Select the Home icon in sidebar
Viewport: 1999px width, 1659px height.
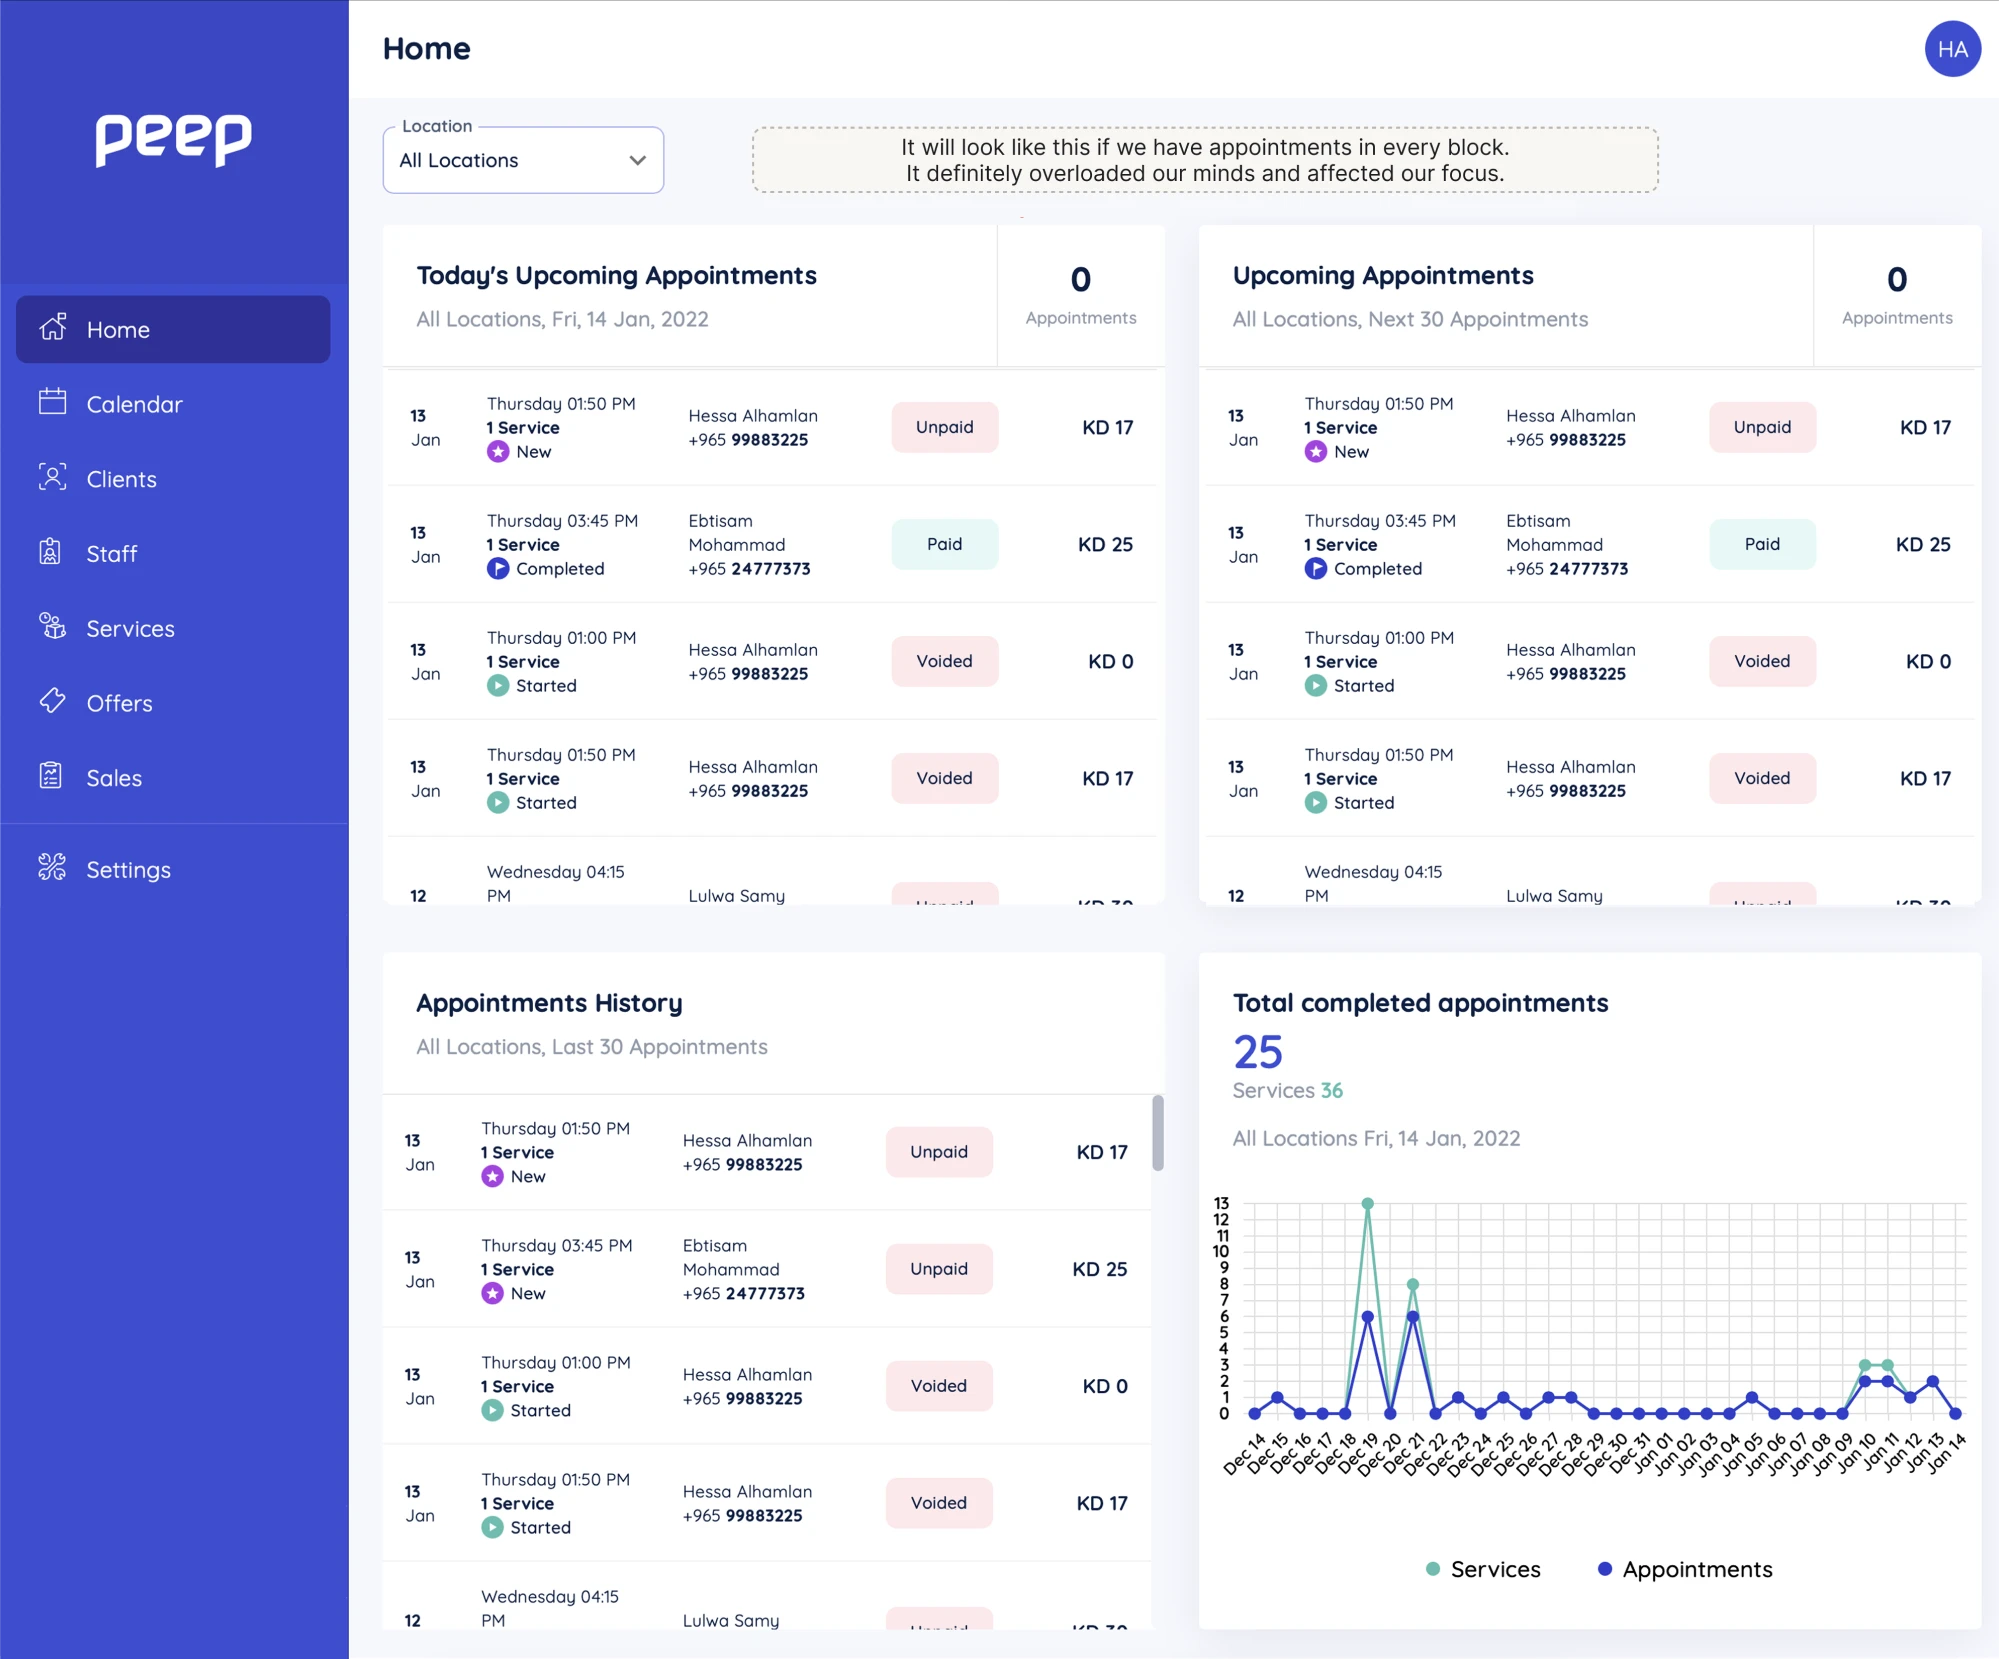coord(53,329)
